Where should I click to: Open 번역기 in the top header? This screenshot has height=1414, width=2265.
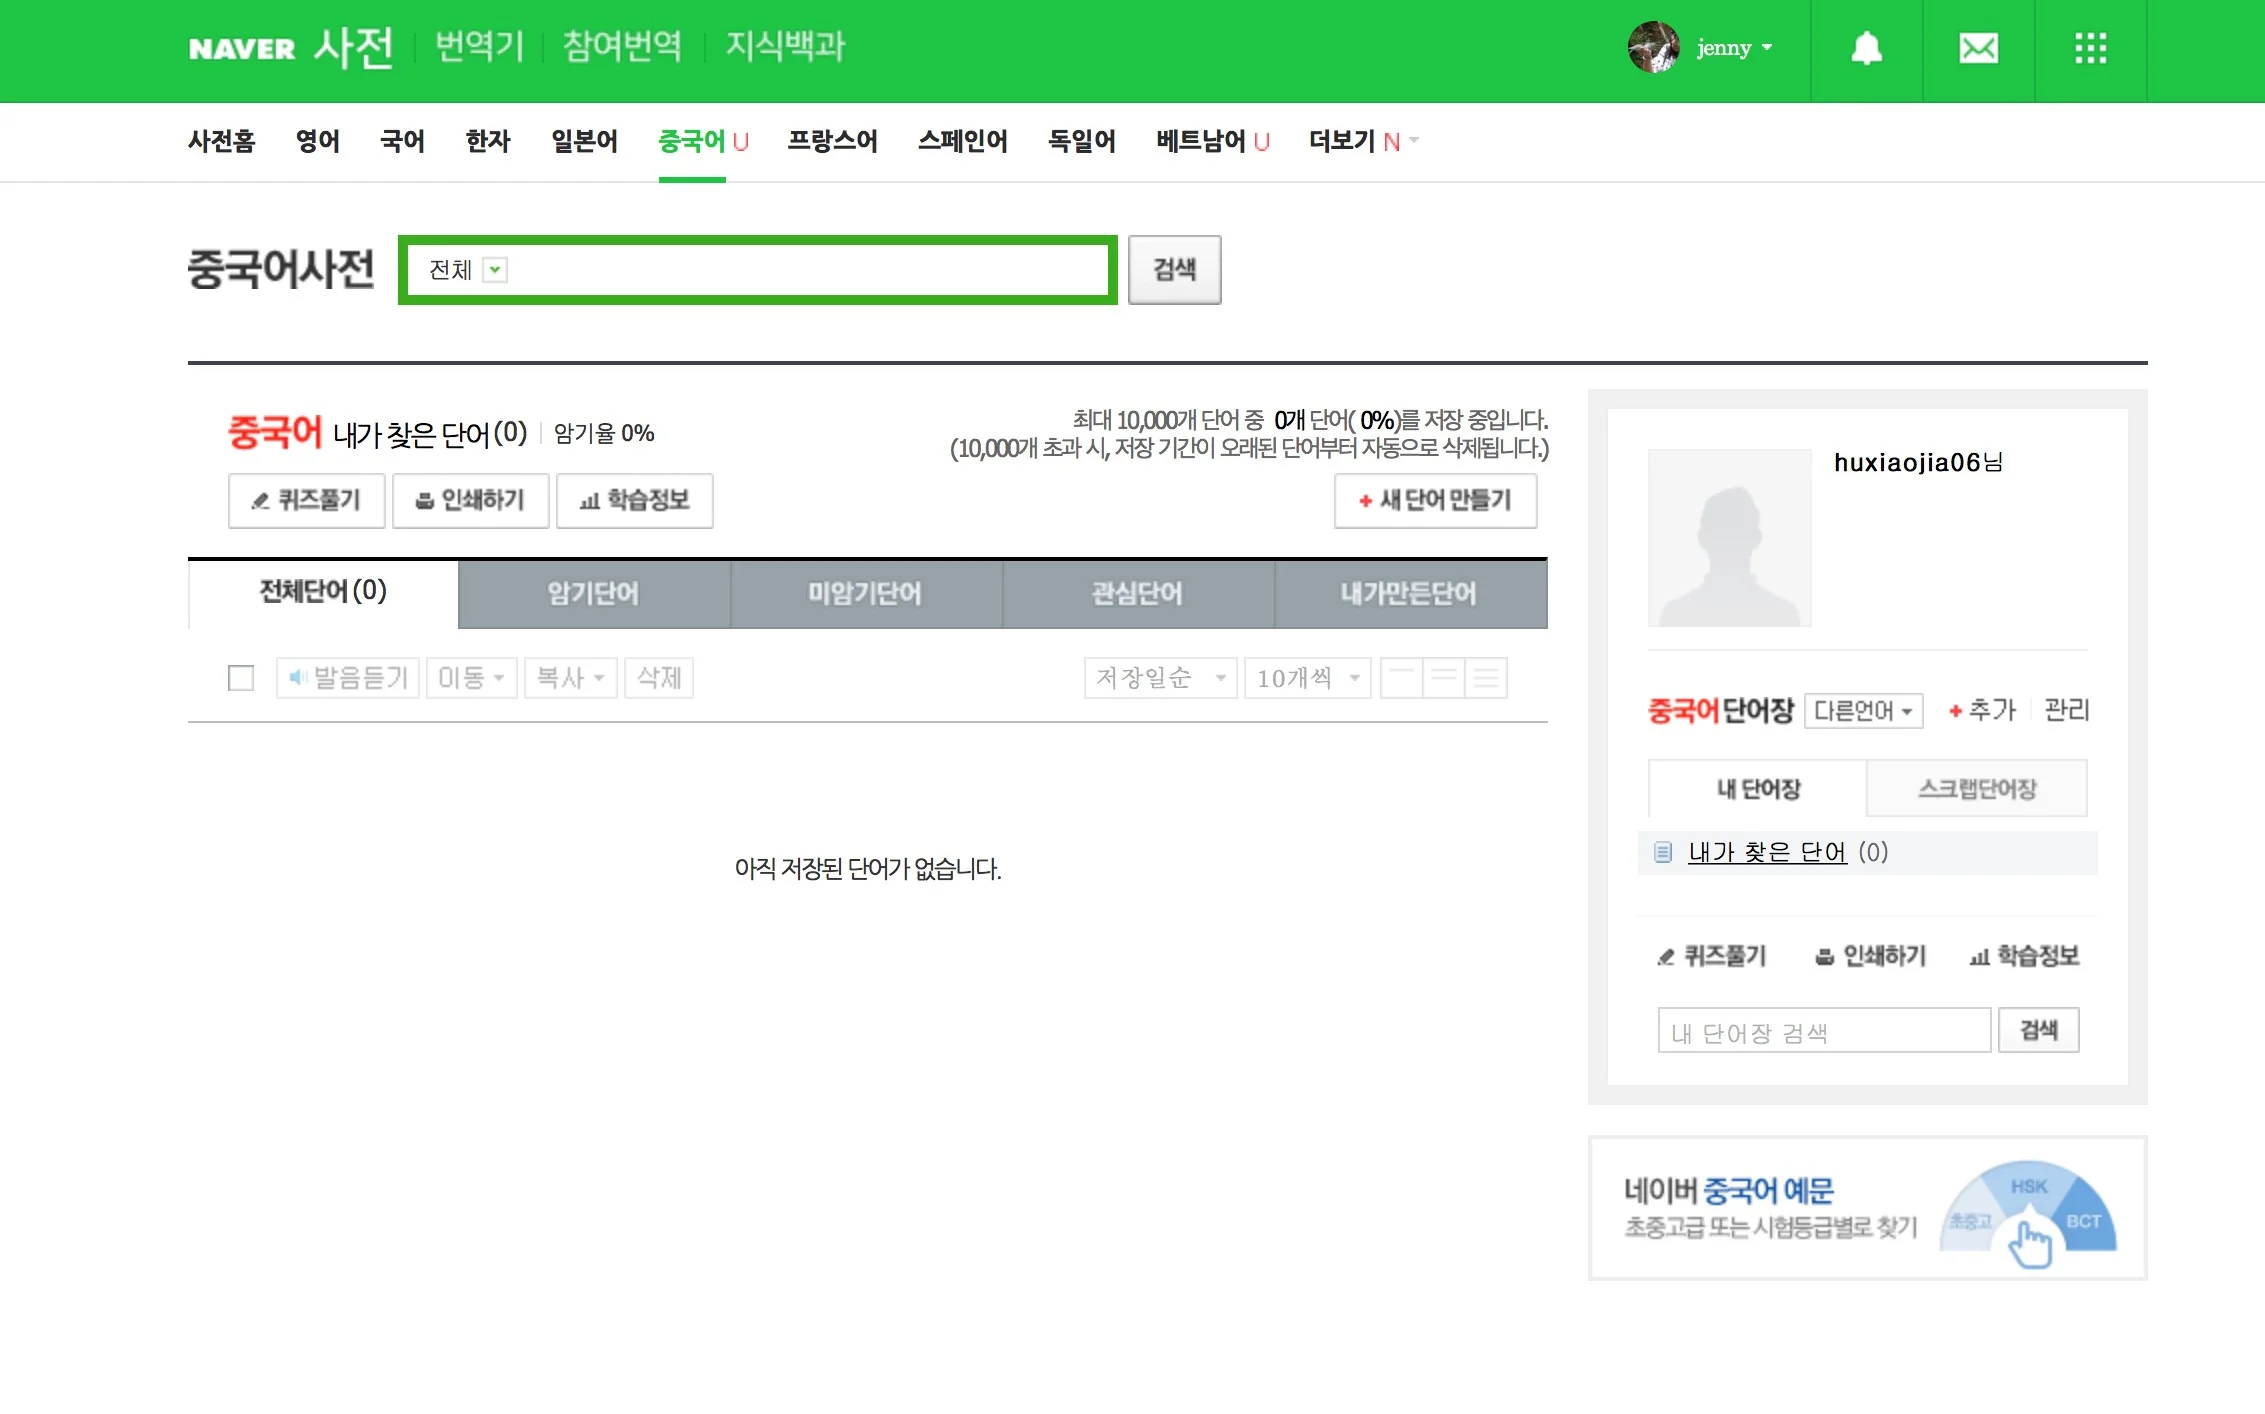[479, 46]
